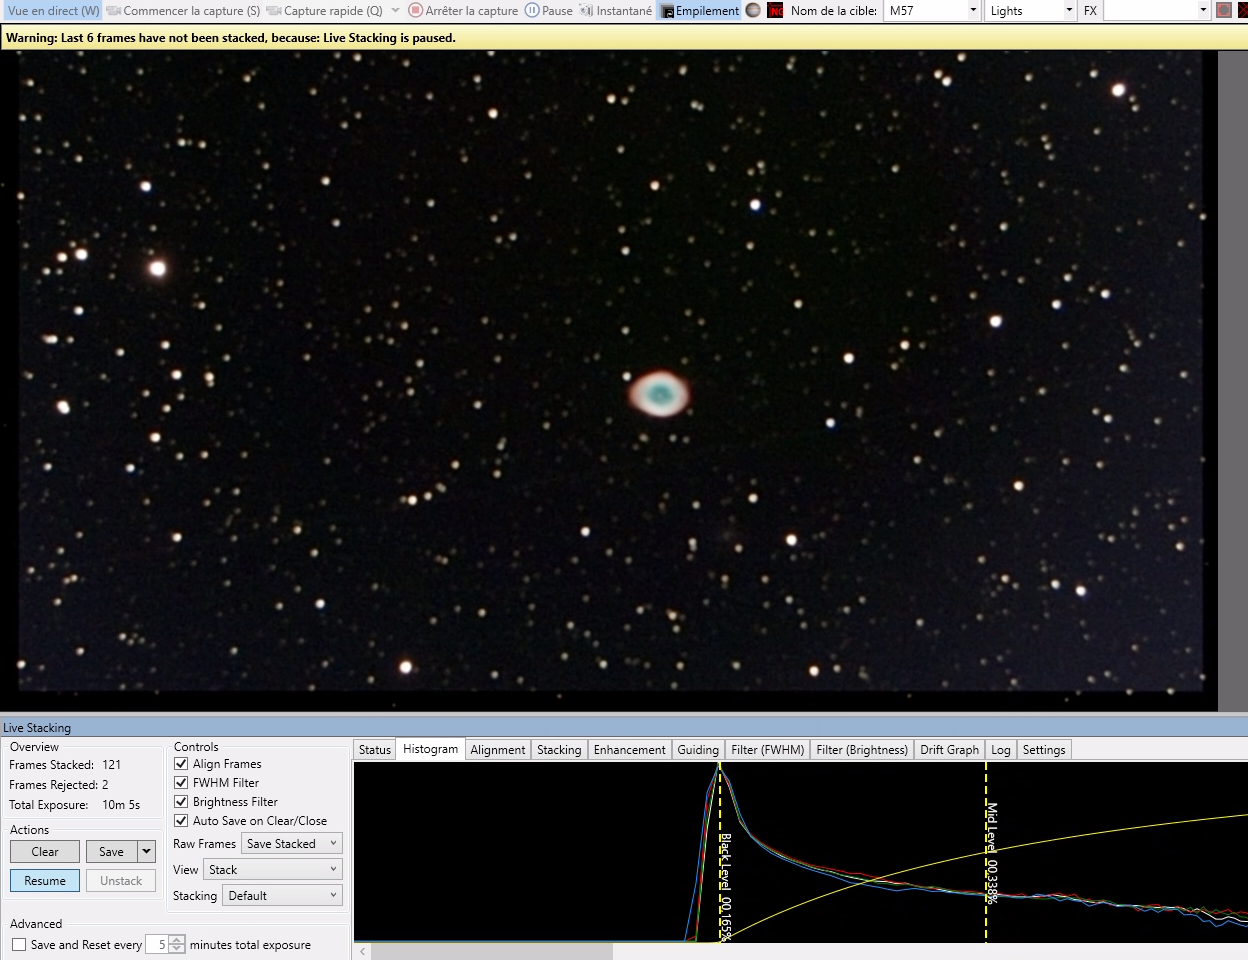The width and height of the screenshot is (1248, 960).
Task: Click the Pause capture button
Action: [x=550, y=11]
